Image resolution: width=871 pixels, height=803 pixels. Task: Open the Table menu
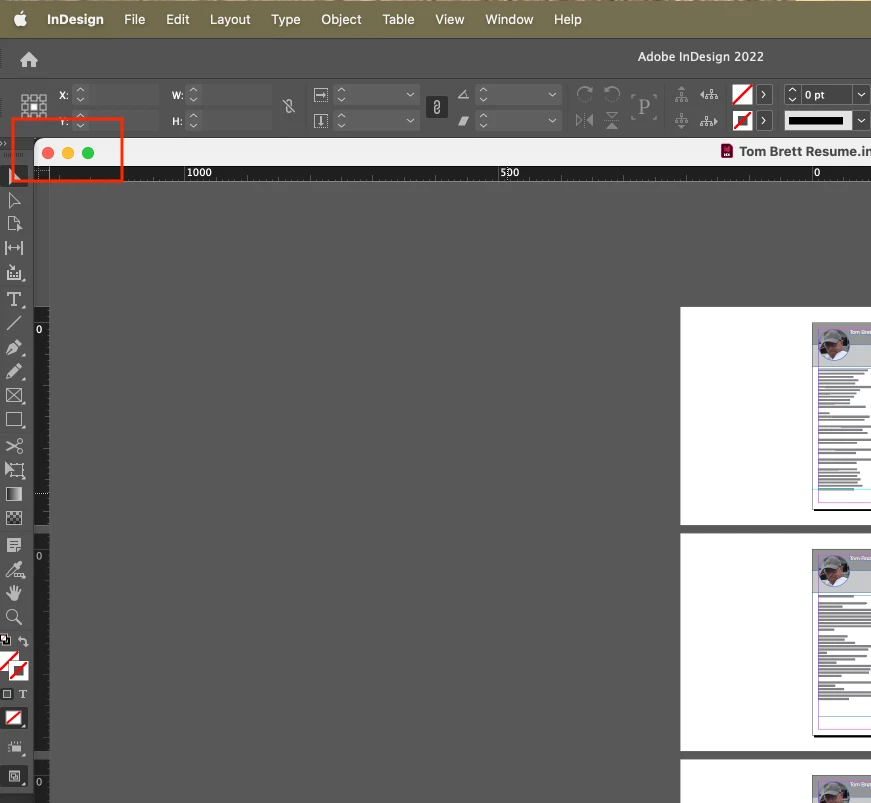click(398, 19)
